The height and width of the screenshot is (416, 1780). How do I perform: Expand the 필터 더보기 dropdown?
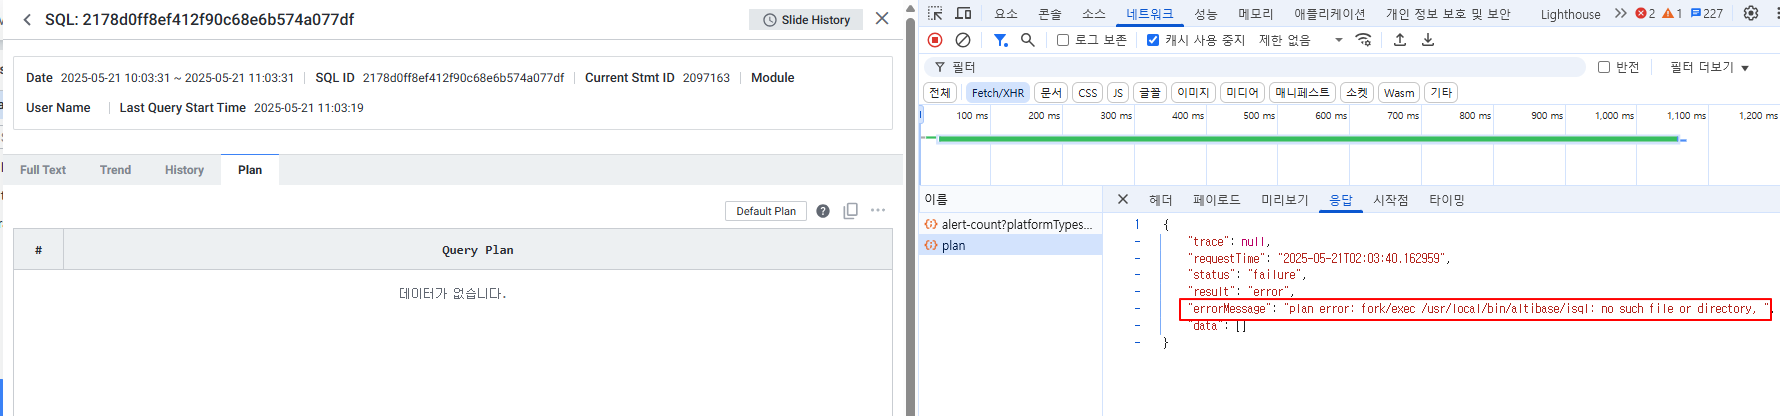pyautogui.click(x=1709, y=67)
